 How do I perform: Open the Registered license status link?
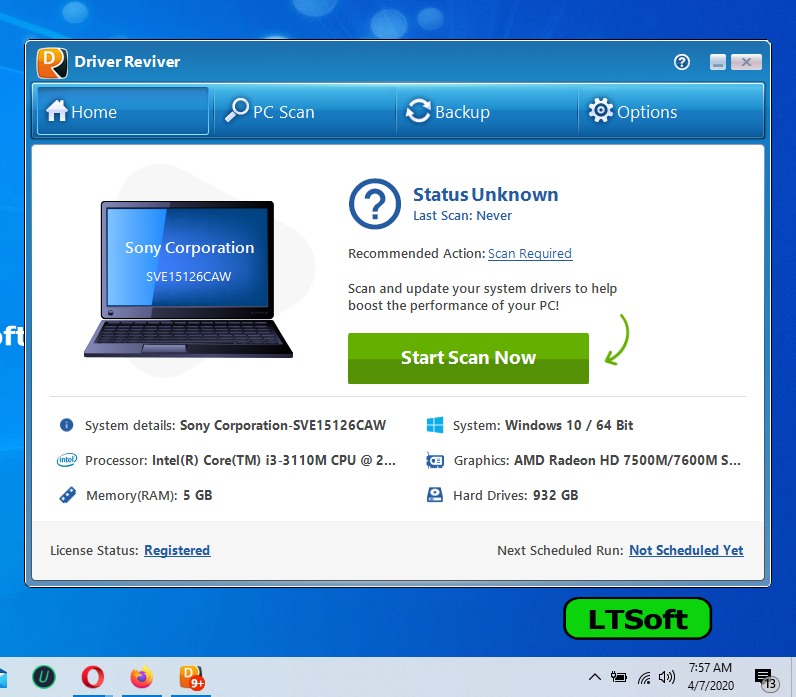click(177, 550)
